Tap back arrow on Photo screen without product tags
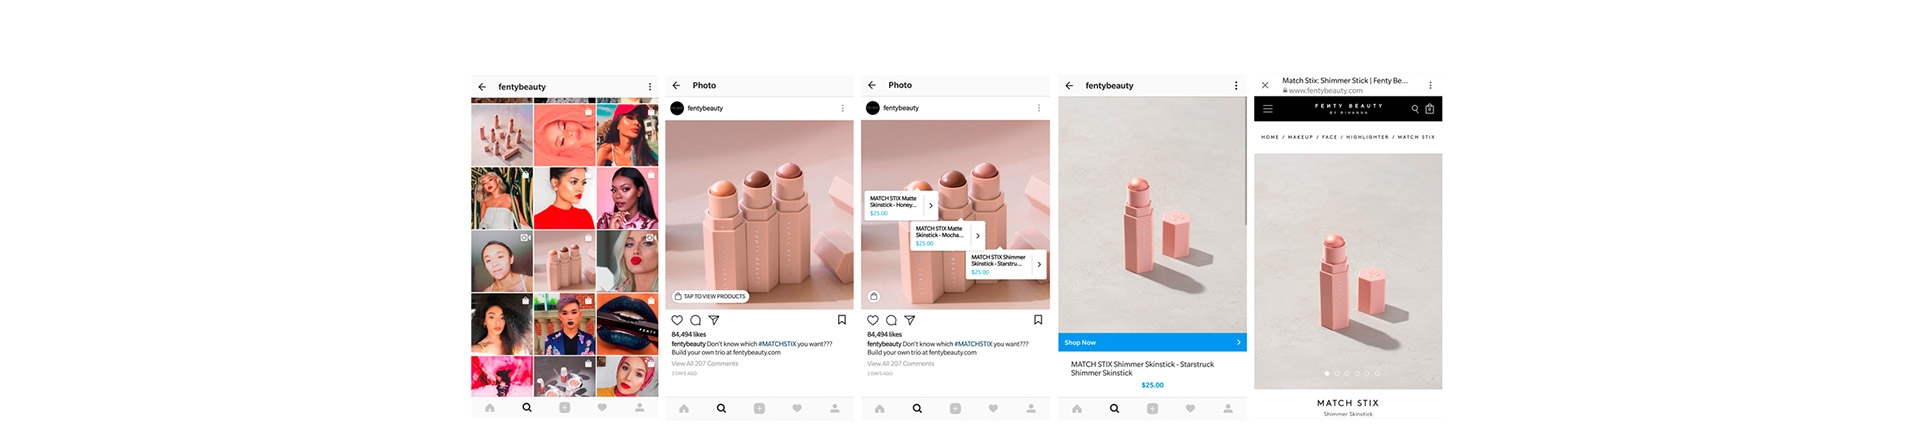Image resolution: width=1920 pixels, height=428 pixels. coord(676,85)
